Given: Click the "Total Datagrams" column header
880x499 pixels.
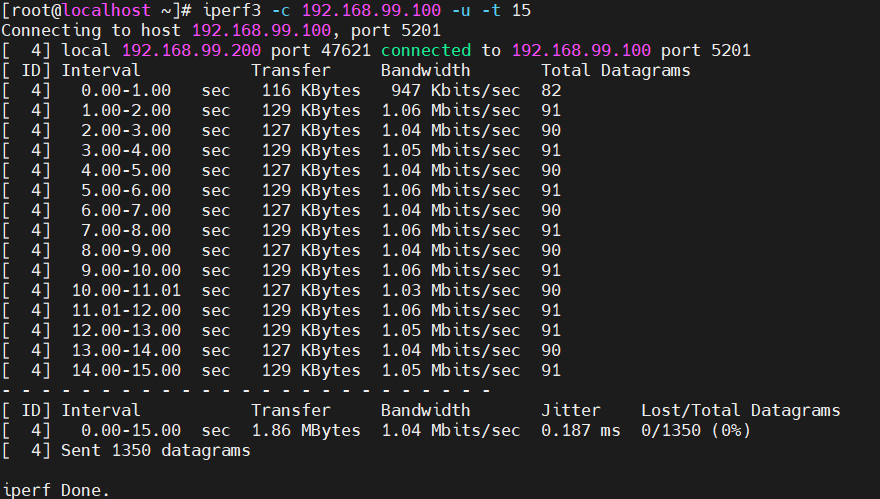Looking at the screenshot, I should pos(615,70).
